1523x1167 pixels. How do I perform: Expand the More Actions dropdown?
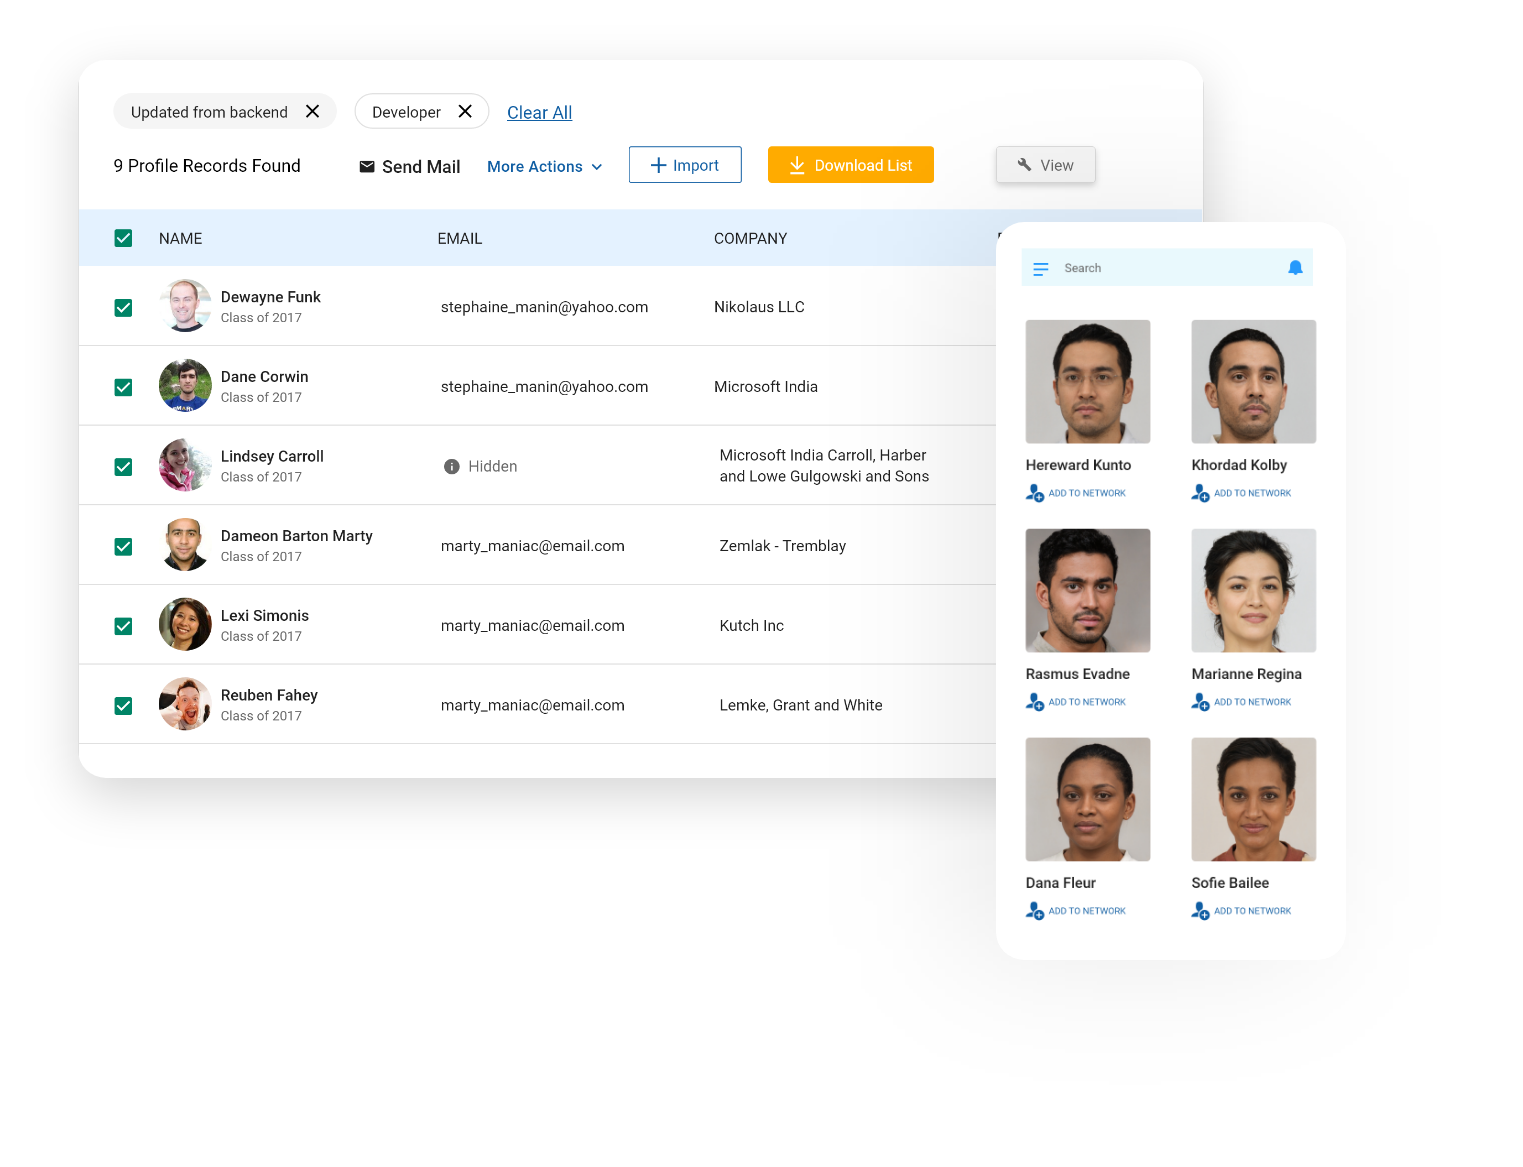(x=544, y=167)
